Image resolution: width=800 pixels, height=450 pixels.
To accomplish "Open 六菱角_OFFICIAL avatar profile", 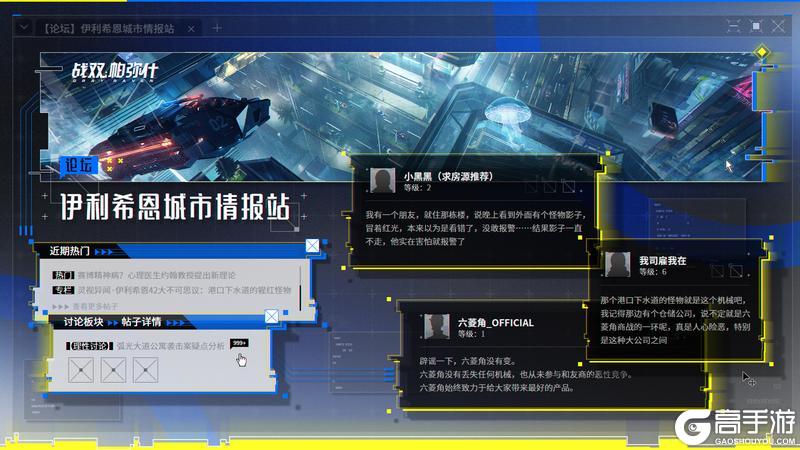I will tap(434, 326).
